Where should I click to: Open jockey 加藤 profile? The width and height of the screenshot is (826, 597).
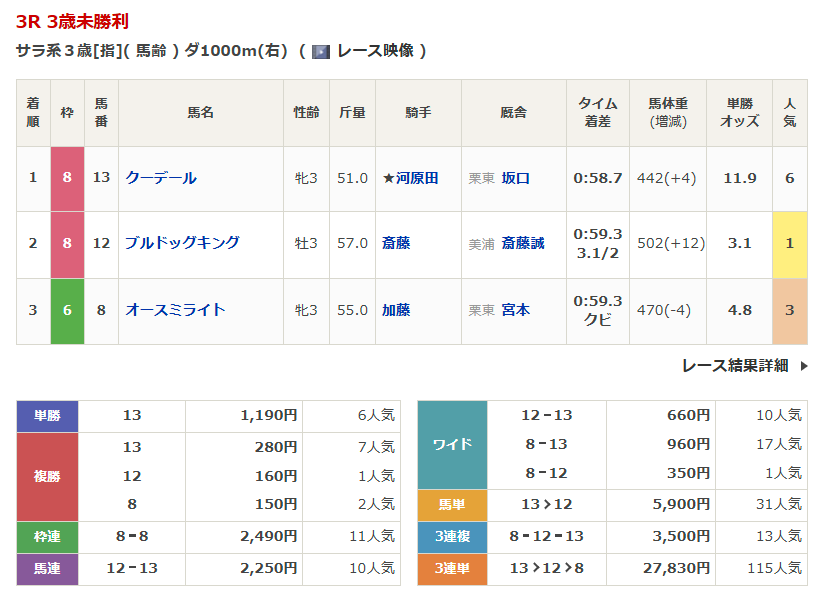pyautogui.click(x=396, y=310)
